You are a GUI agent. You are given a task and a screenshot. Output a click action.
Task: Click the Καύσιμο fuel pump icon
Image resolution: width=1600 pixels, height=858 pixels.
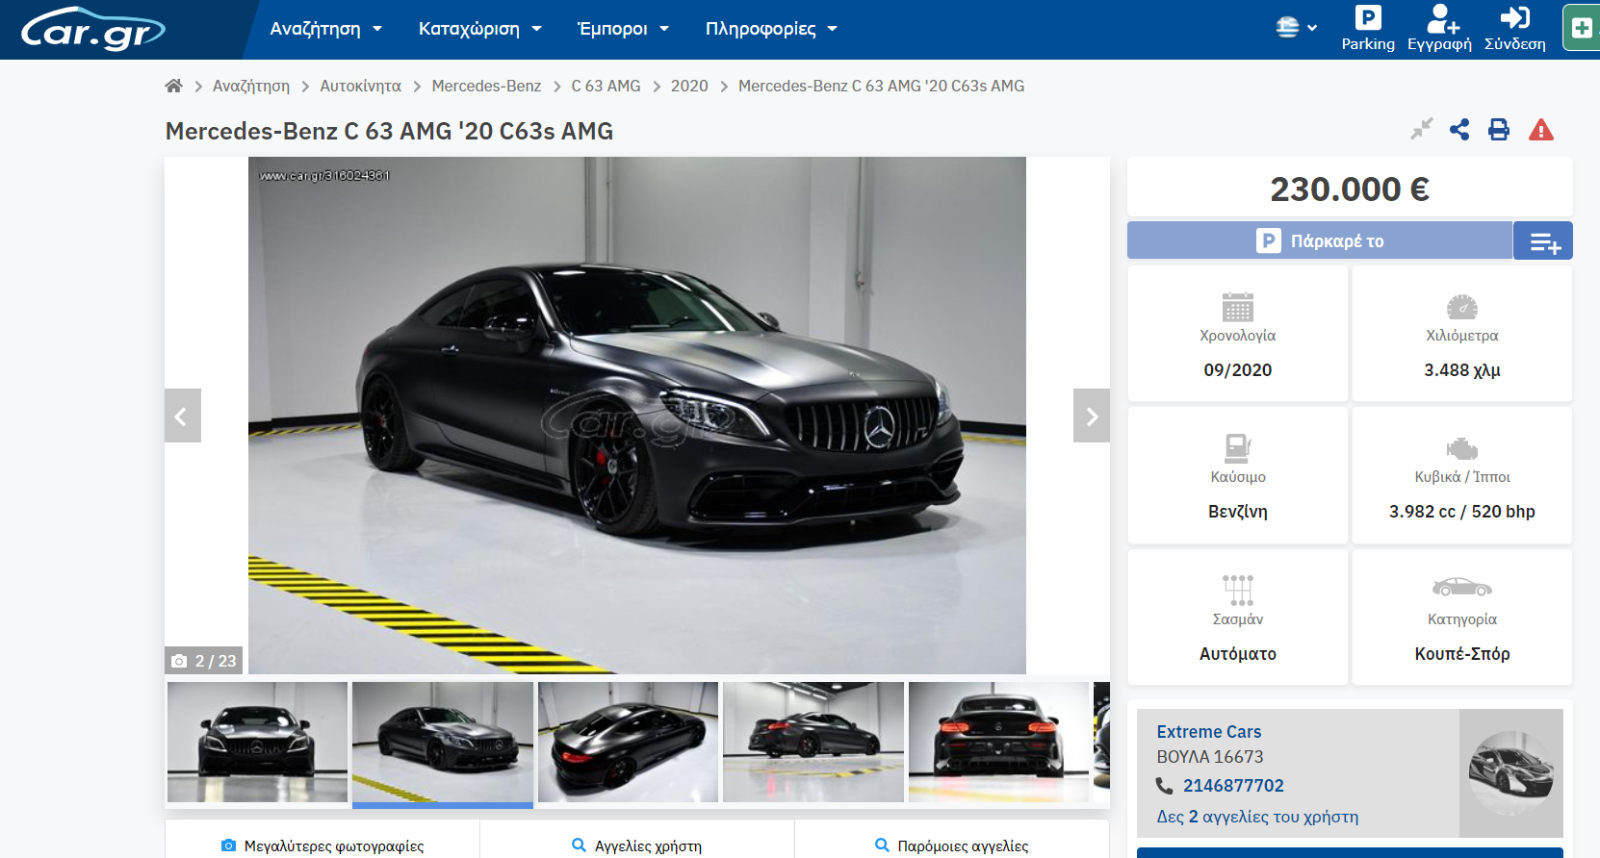point(1238,448)
